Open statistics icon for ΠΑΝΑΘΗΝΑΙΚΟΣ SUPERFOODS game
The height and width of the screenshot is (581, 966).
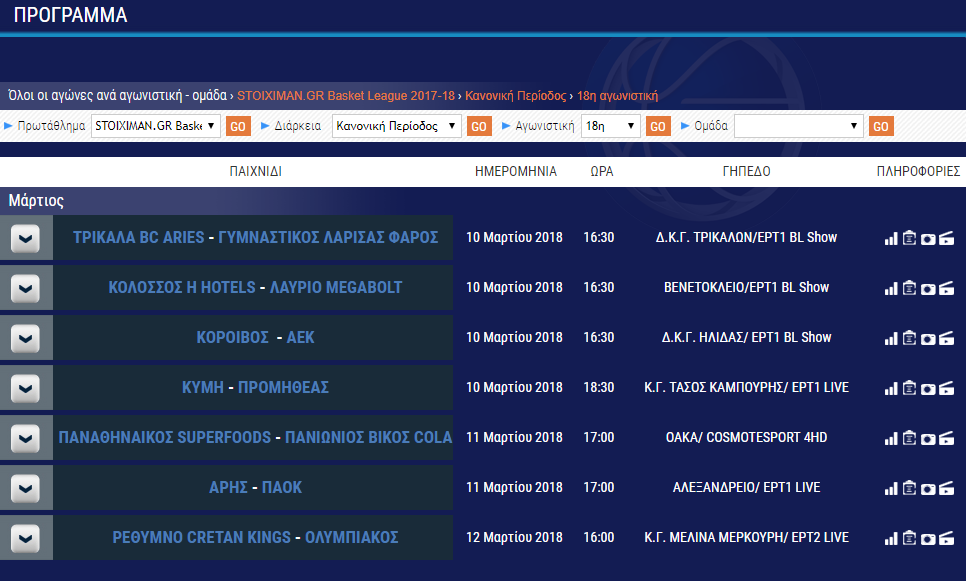891,438
